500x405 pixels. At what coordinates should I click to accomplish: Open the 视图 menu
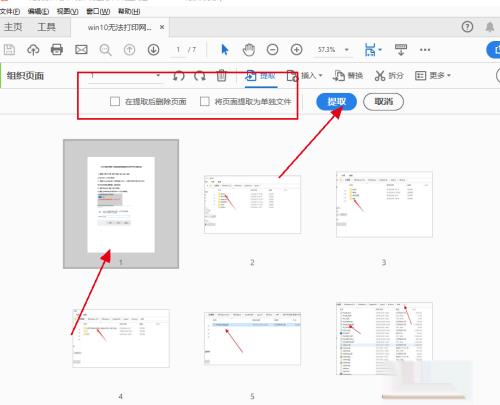click(x=67, y=12)
